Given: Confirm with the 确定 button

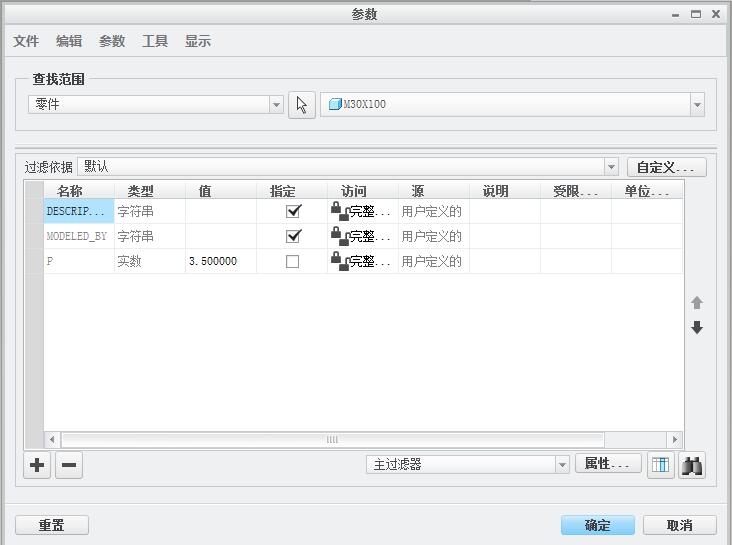Looking at the screenshot, I should click(598, 525).
